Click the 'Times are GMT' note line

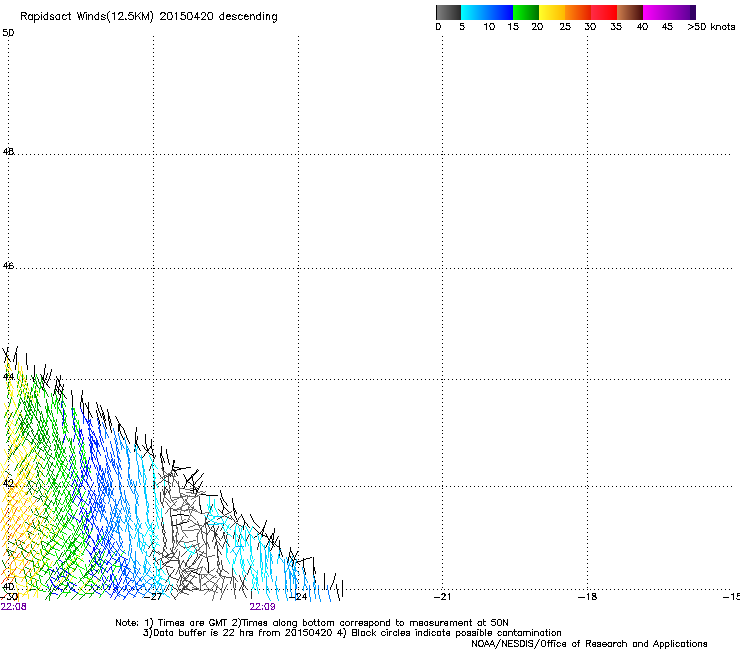click(312, 623)
